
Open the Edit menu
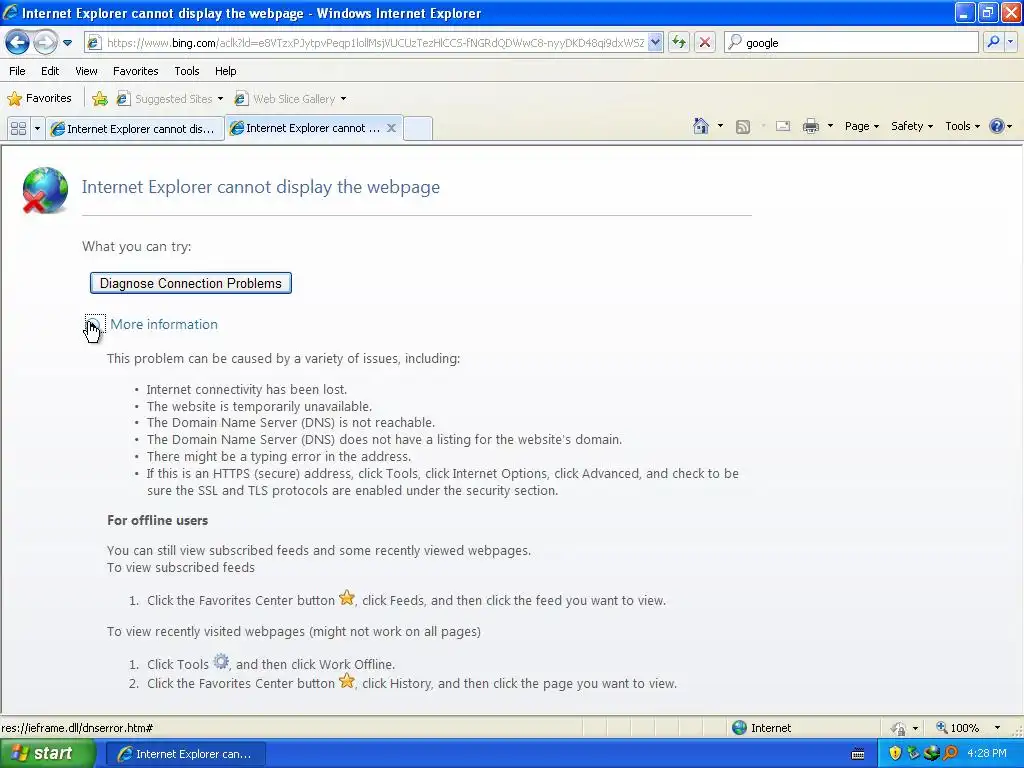50,71
